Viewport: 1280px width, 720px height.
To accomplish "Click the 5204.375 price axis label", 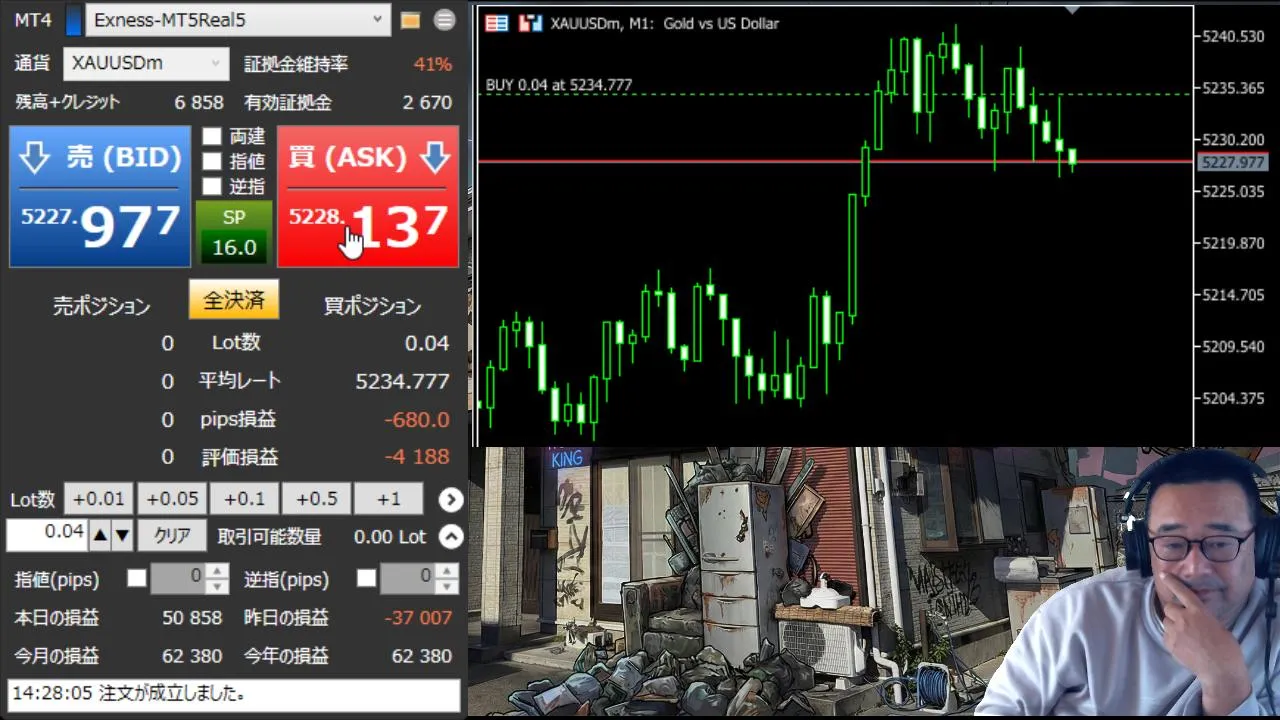I will pyautogui.click(x=1235, y=398).
